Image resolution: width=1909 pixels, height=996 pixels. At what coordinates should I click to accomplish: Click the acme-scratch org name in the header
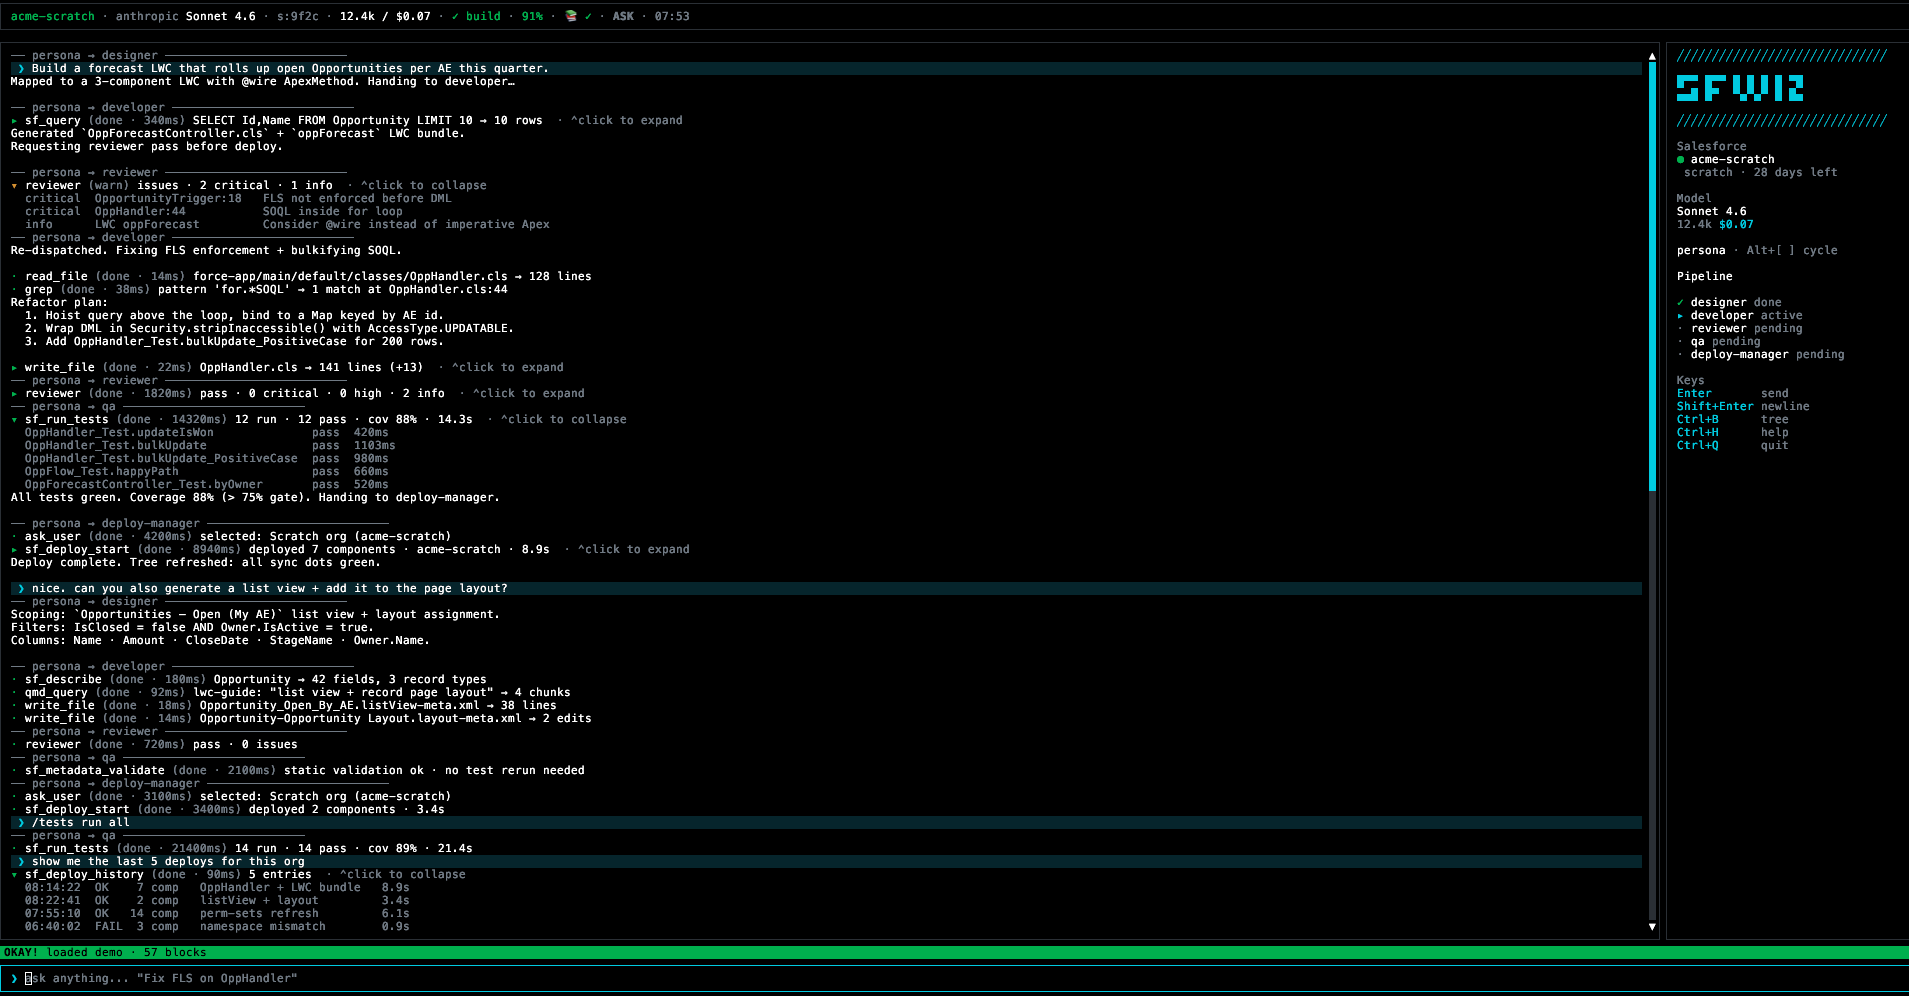tap(53, 16)
